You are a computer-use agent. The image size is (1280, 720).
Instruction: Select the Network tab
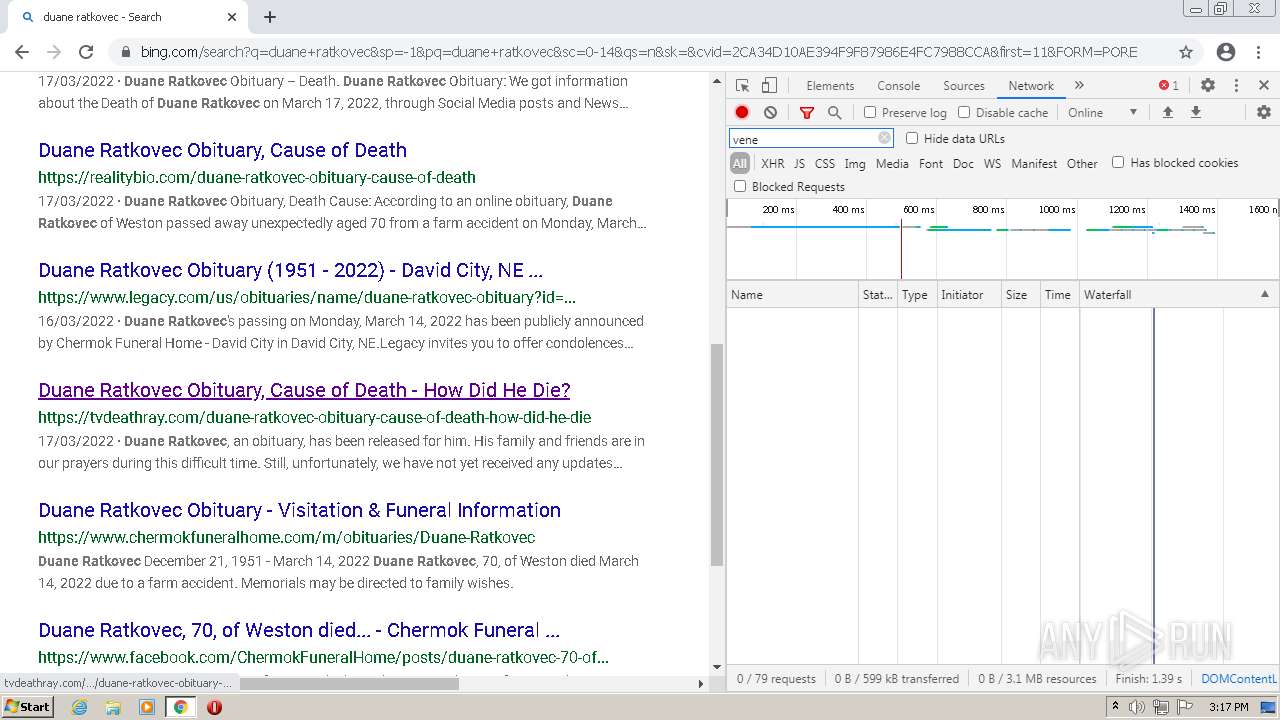[x=1031, y=86]
